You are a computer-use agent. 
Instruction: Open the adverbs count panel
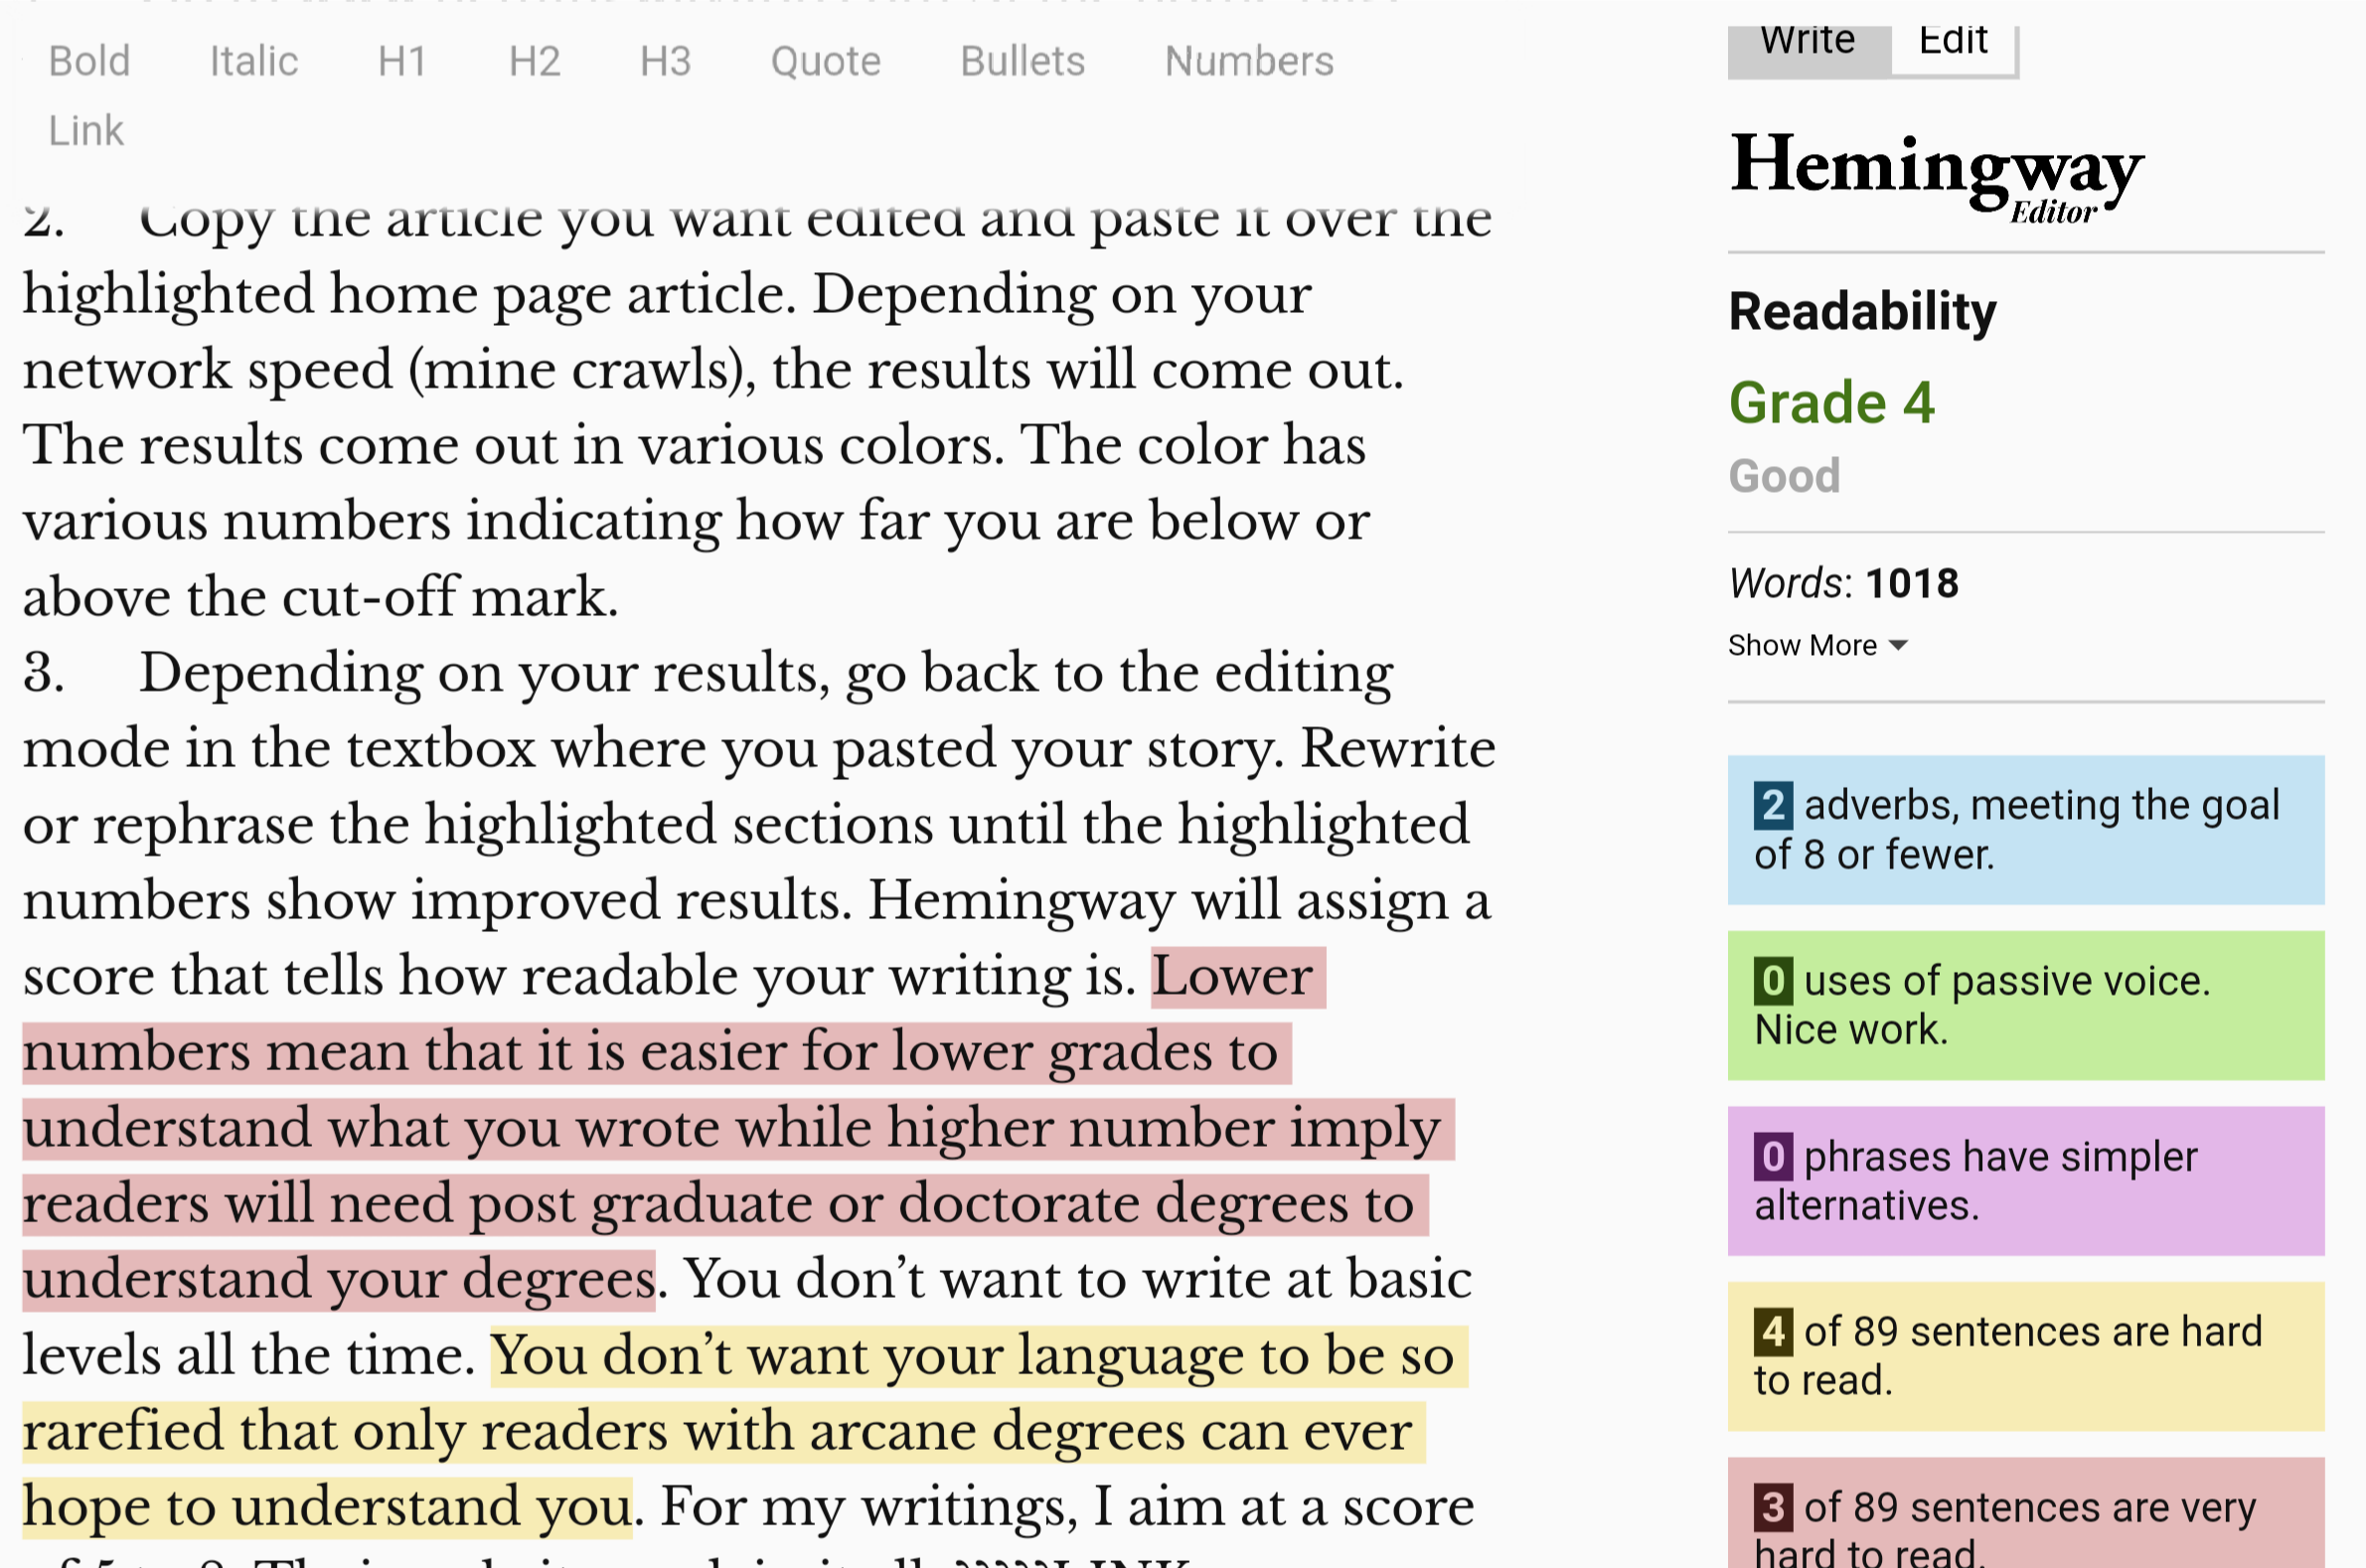pyautogui.click(x=2026, y=828)
